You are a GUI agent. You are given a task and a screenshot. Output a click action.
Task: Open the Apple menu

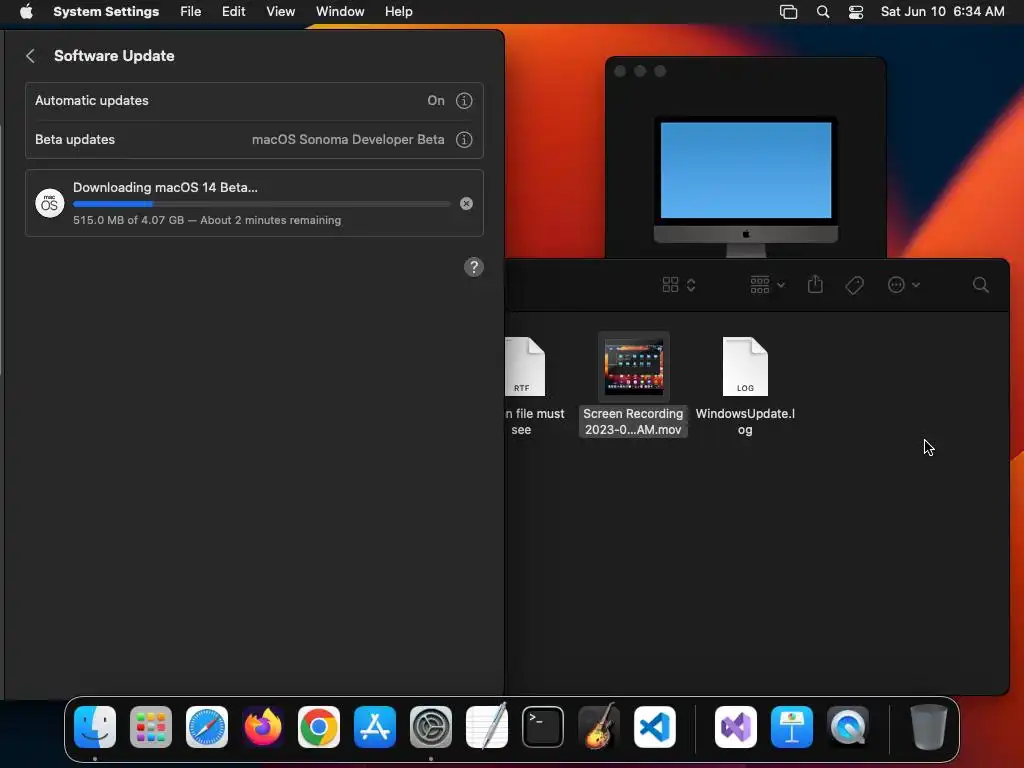[x=26, y=12]
